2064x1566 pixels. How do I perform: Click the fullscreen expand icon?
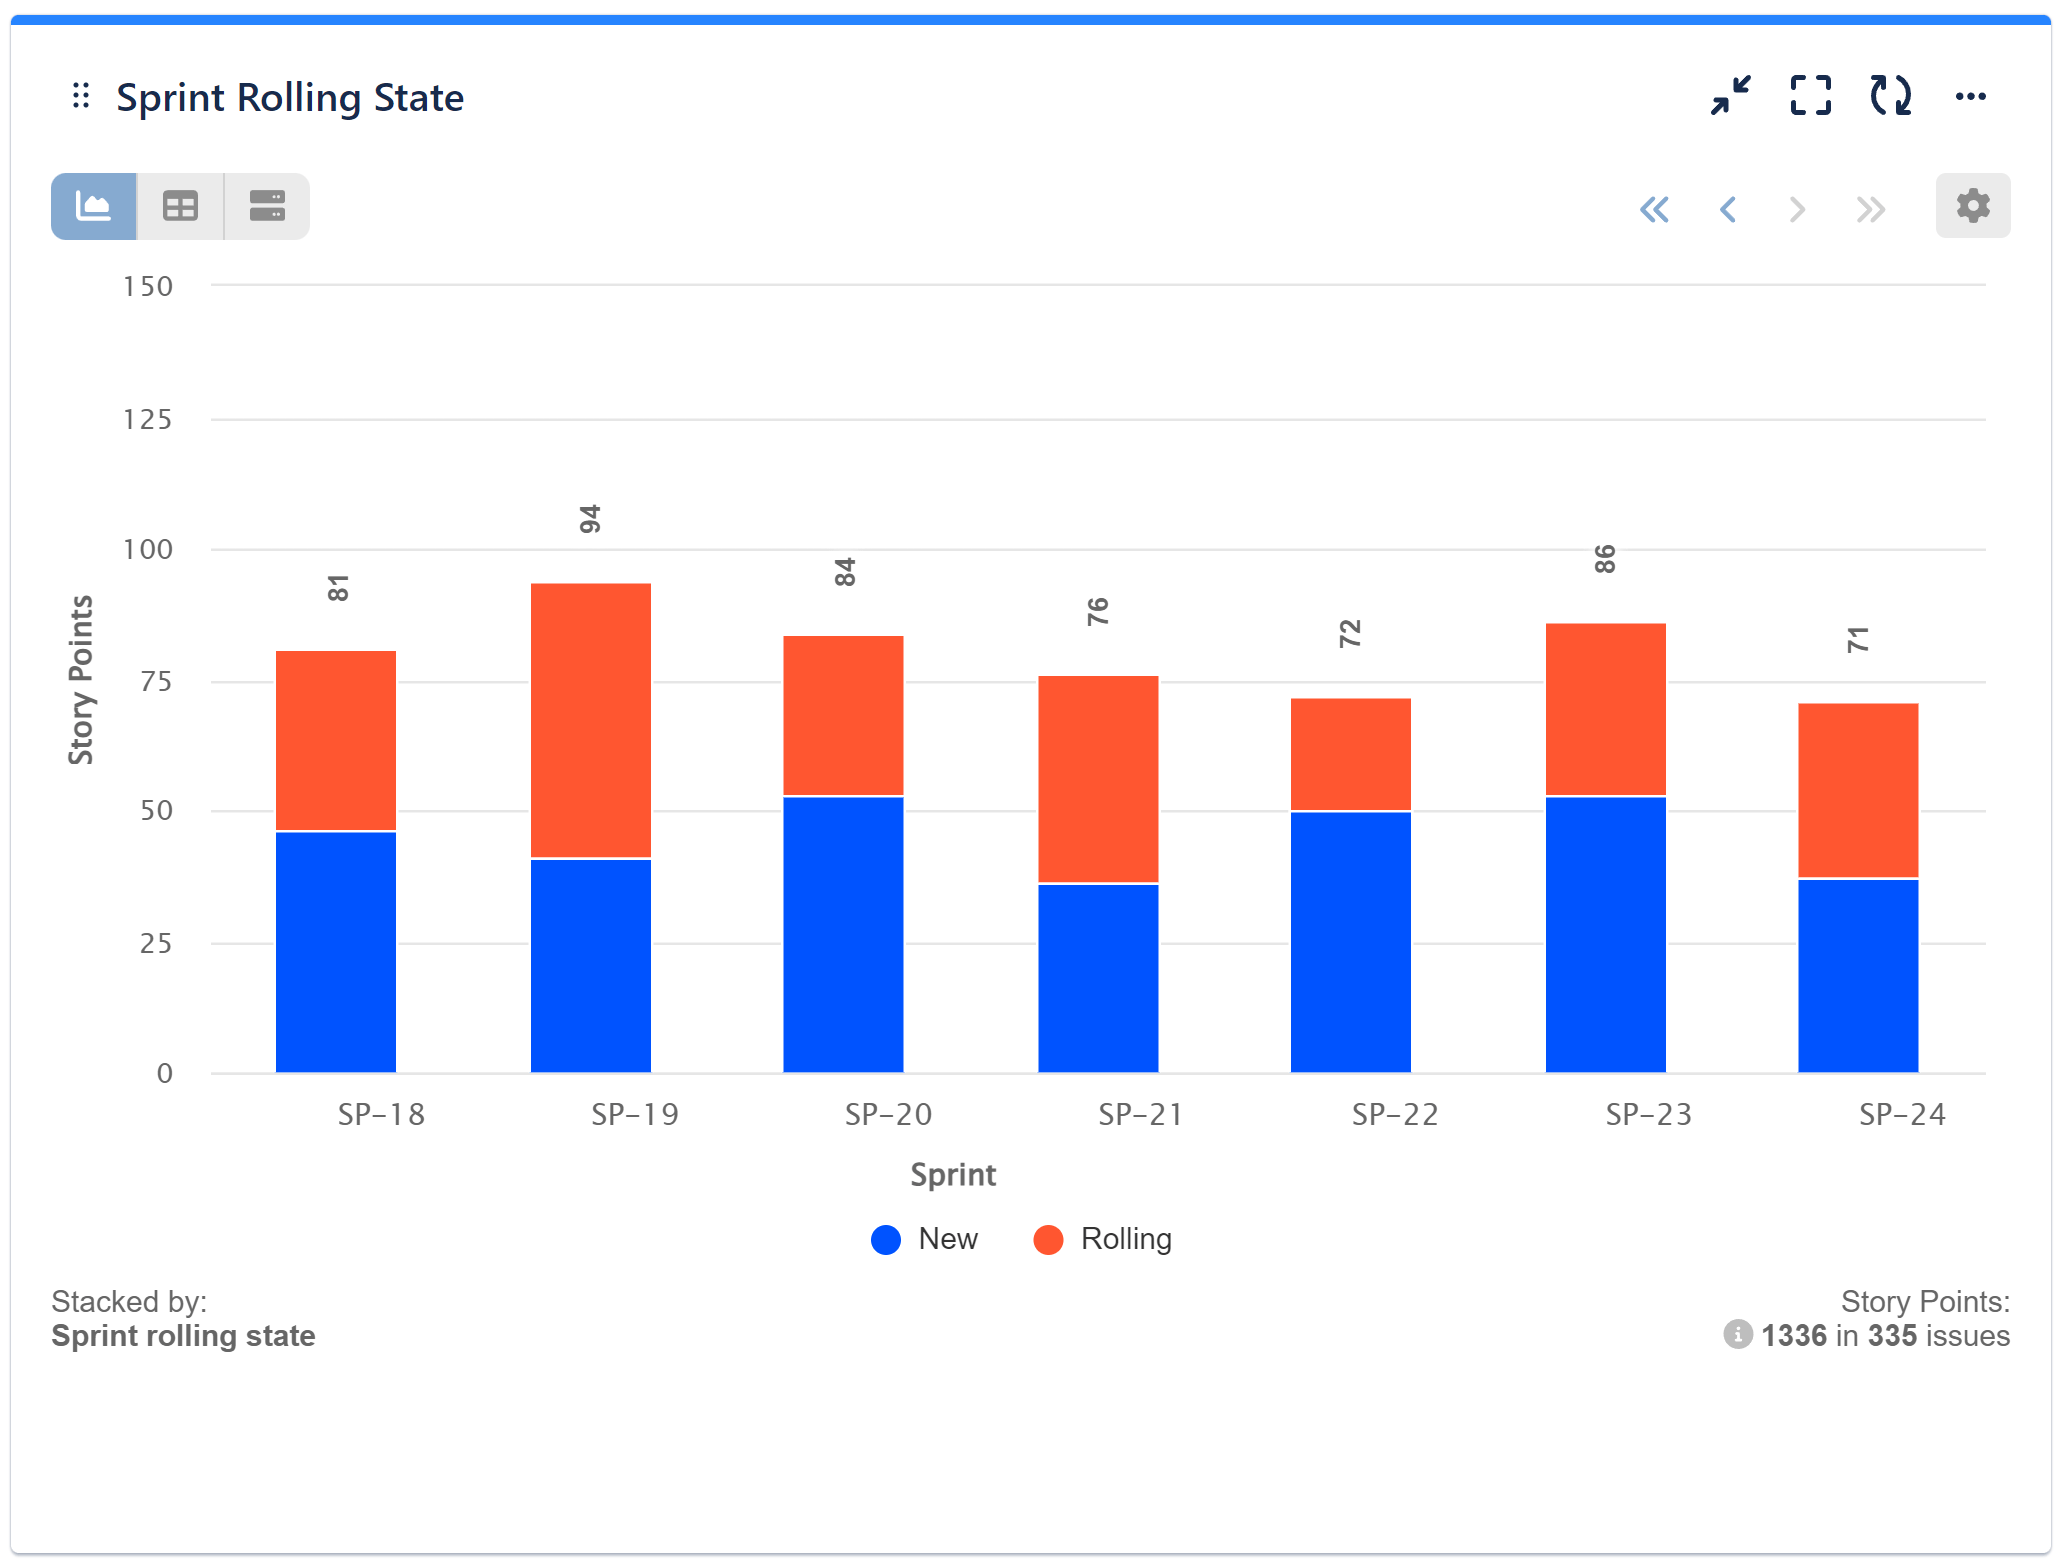(x=1810, y=96)
